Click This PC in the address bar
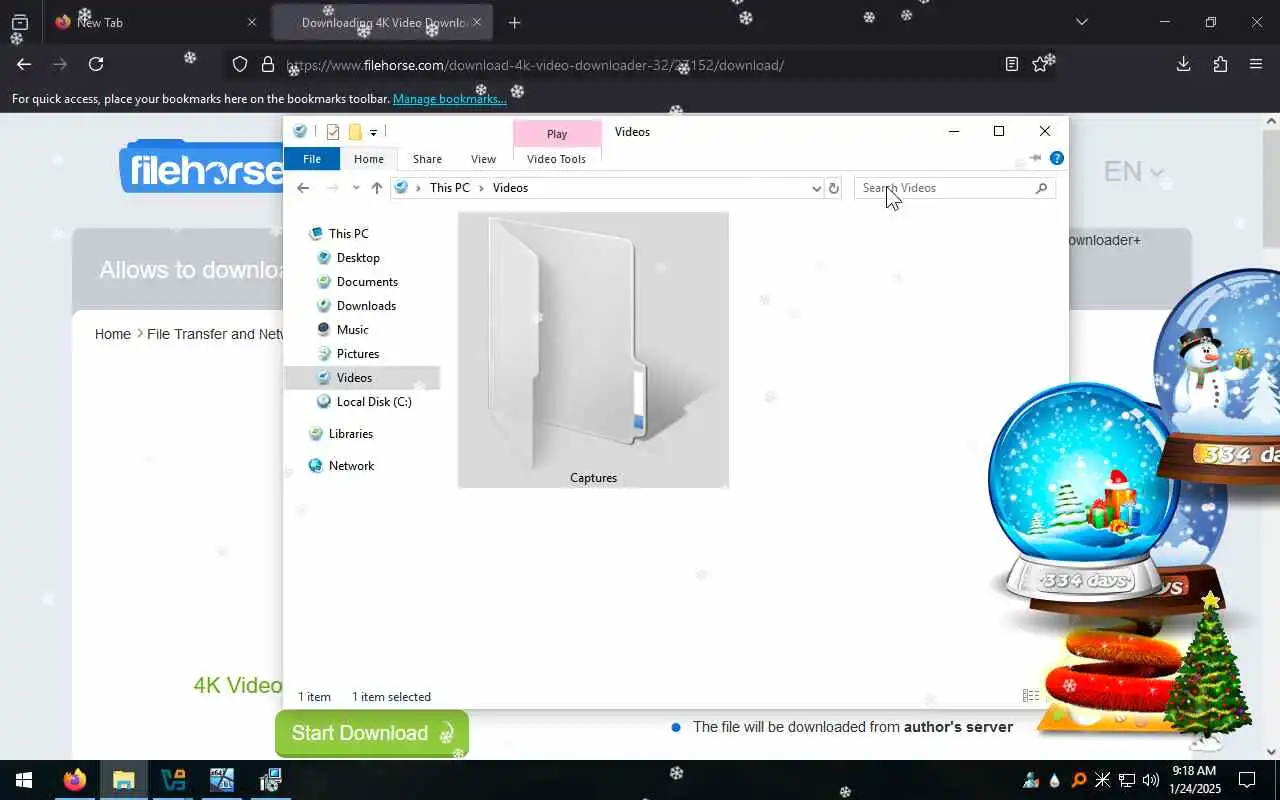 [x=449, y=188]
